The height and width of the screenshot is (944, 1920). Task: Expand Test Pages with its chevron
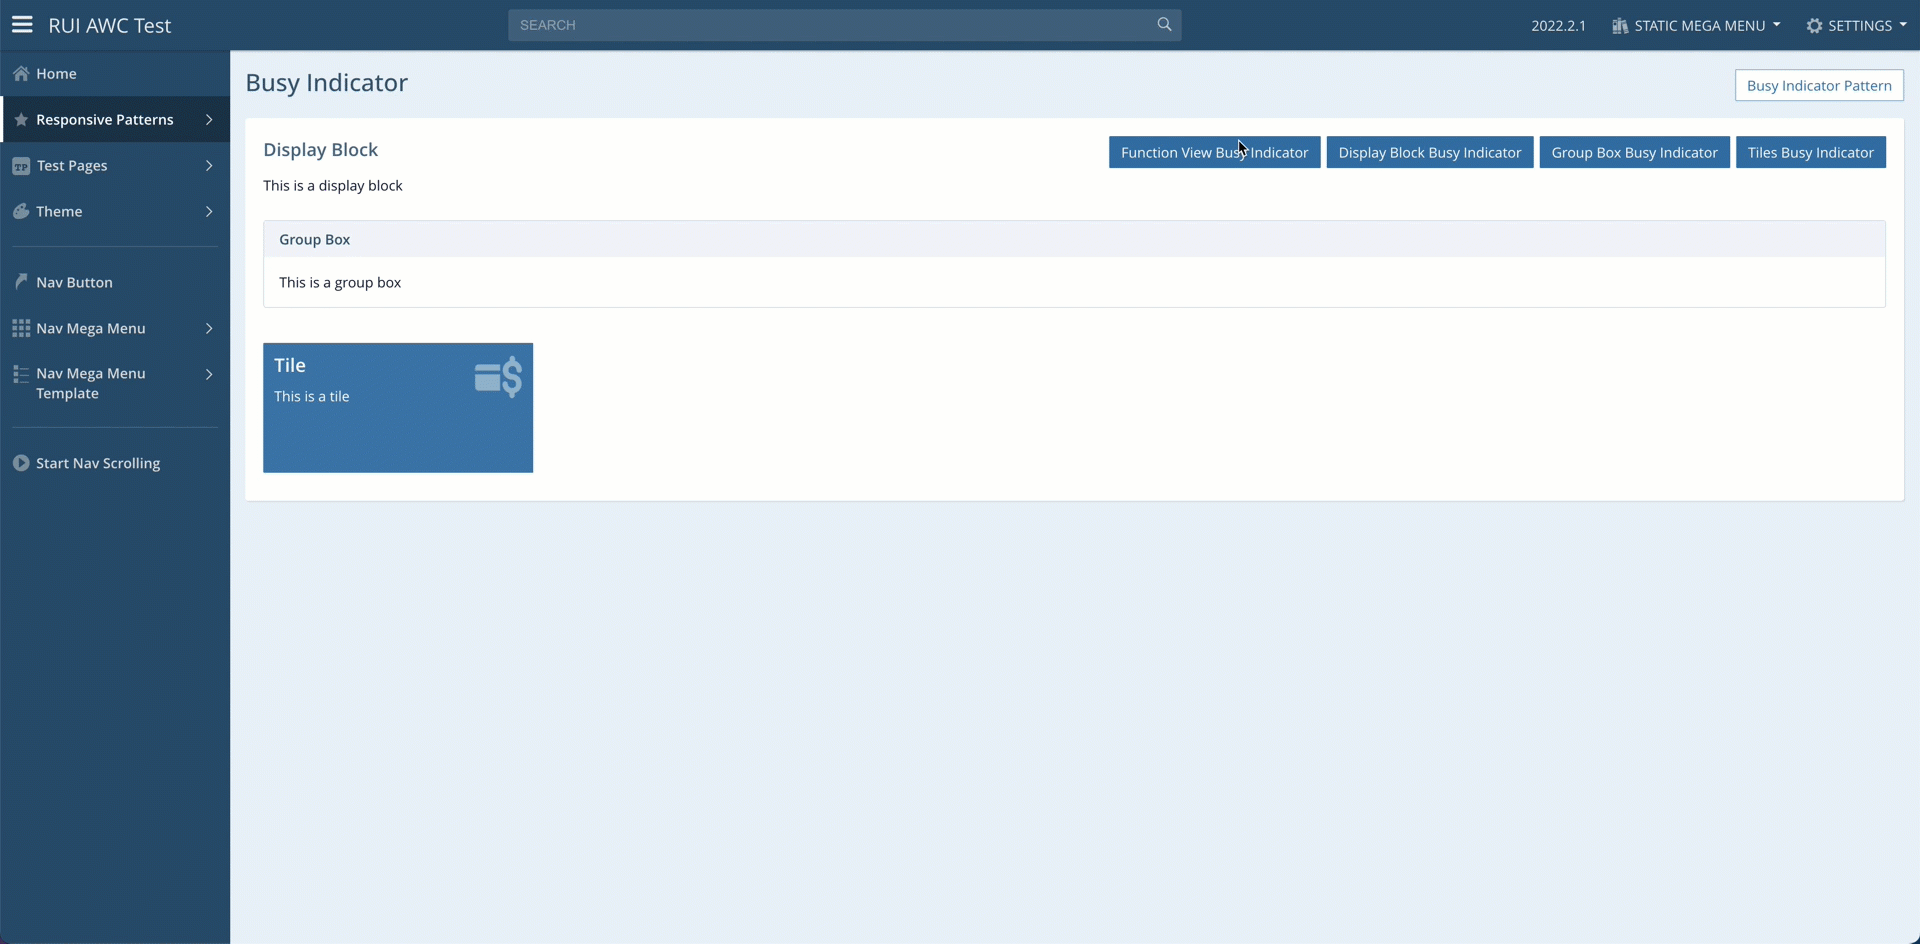[x=209, y=166]
